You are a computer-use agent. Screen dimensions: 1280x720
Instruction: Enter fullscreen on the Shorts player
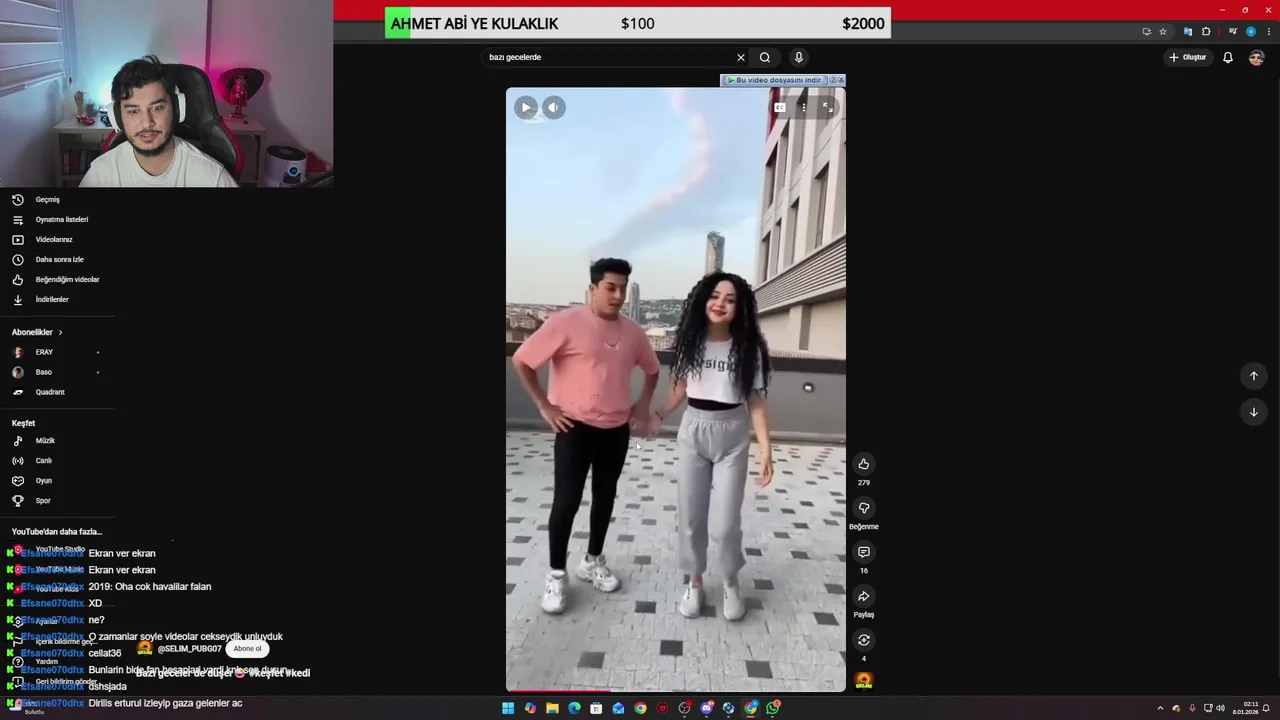click(x=828, y=107)
